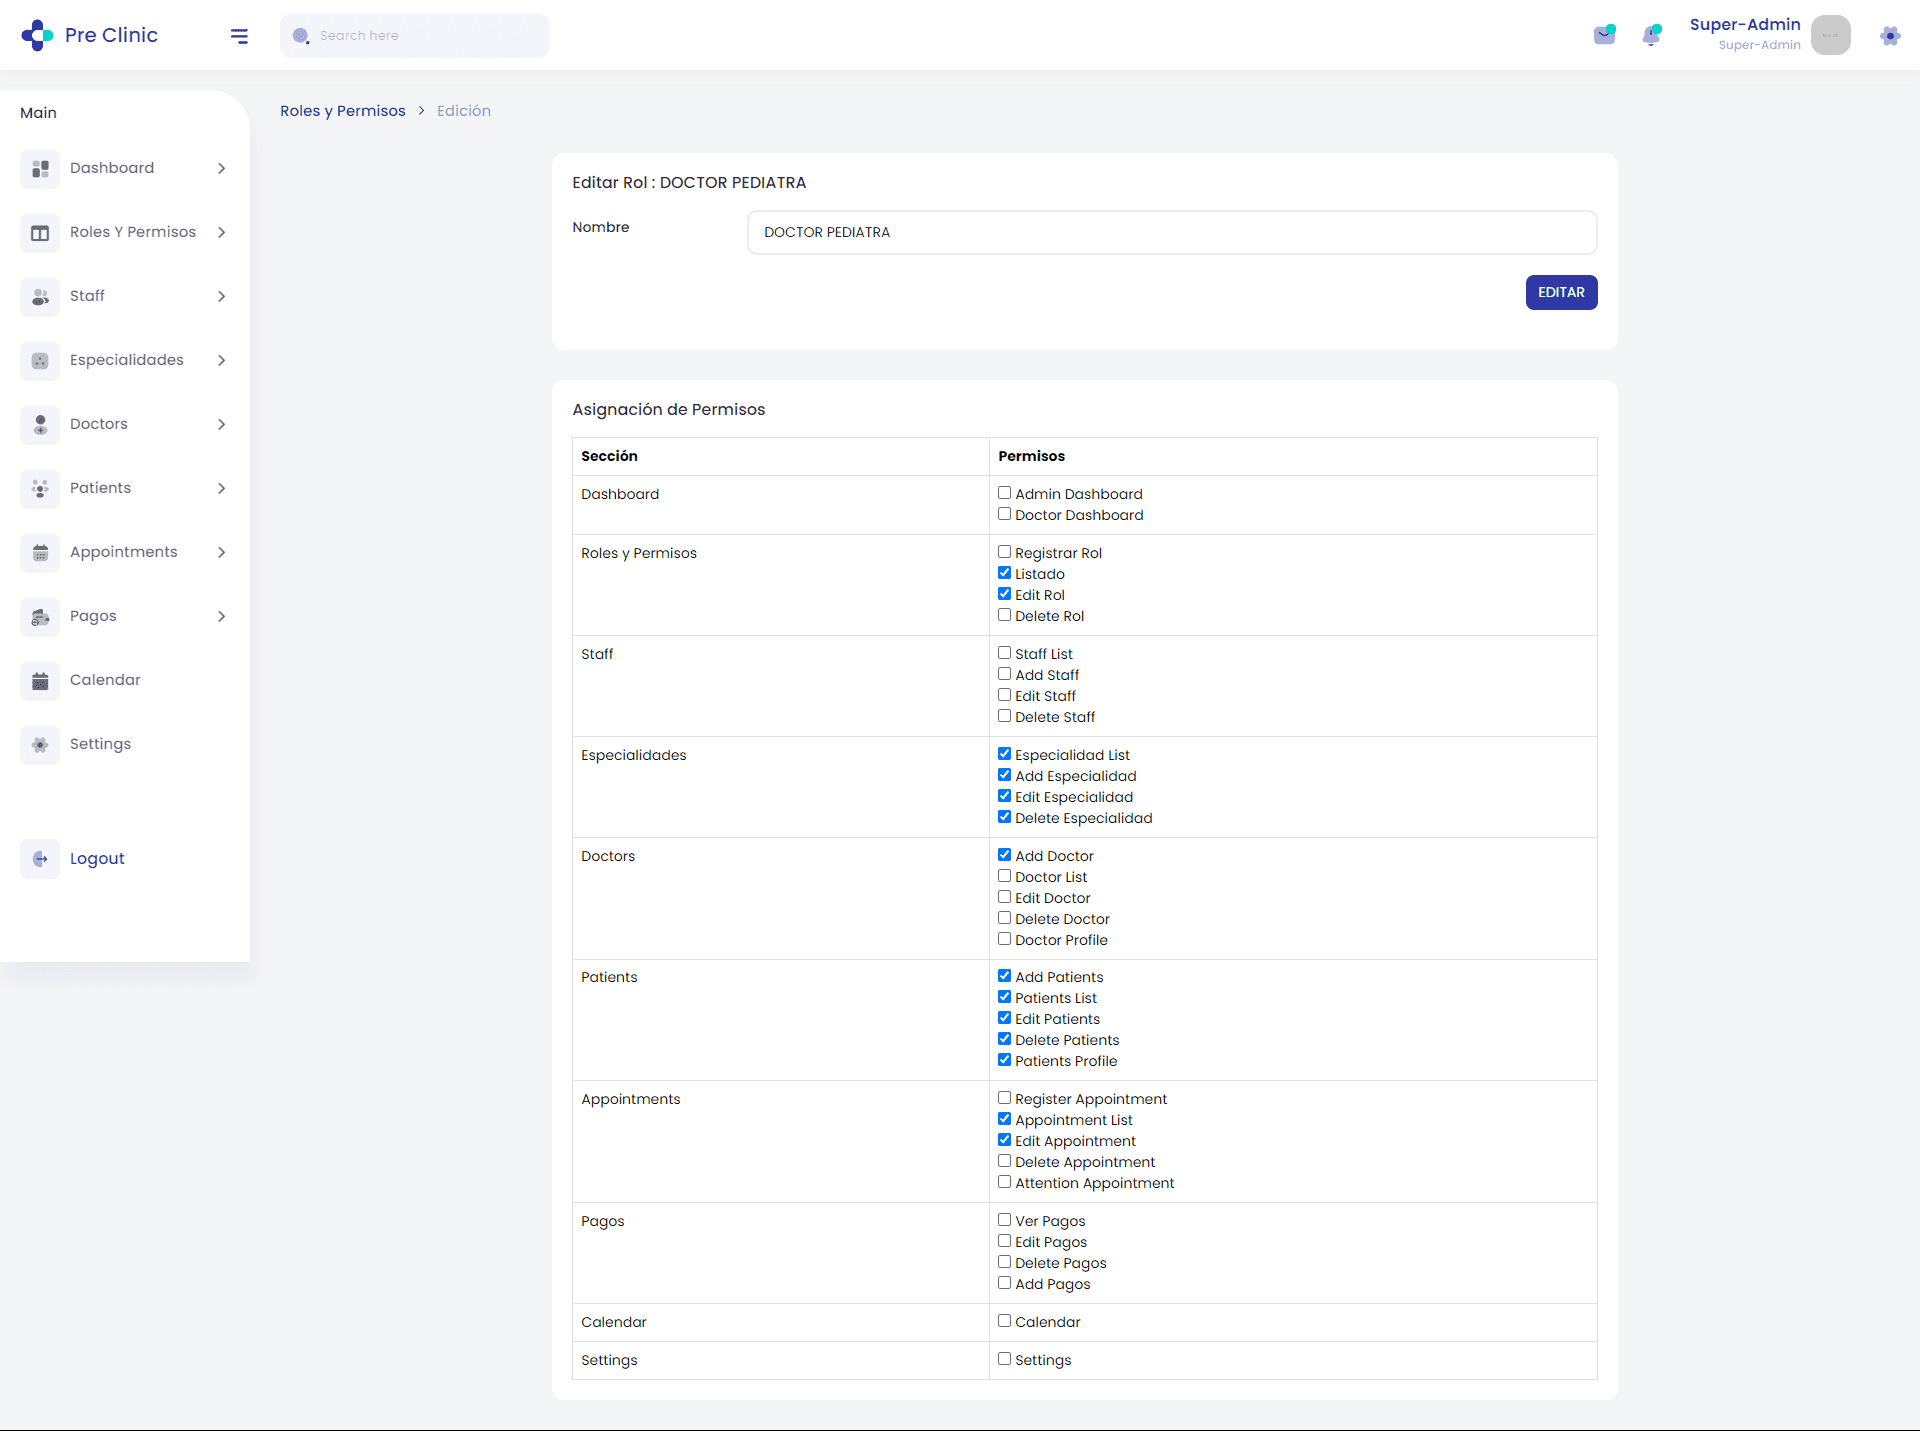Open the Appointments sidebar menu
The width and height of the screenshot is (1920, 1431).
123,552
